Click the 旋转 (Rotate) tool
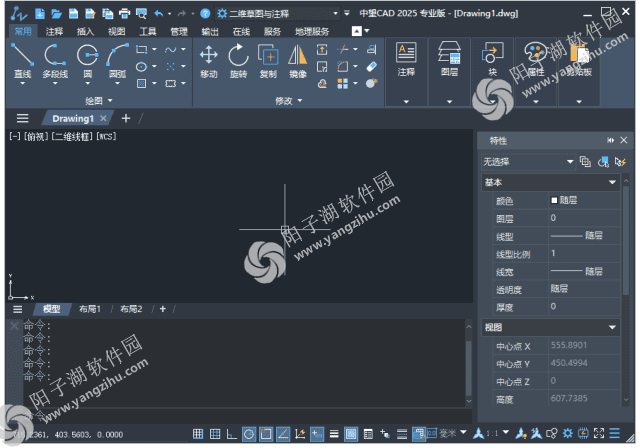The width and height of the screenshot is (640, 448). pos(238,61)
